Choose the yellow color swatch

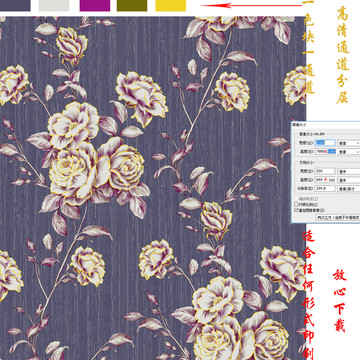pyautogui.click(x=171, y=5)
